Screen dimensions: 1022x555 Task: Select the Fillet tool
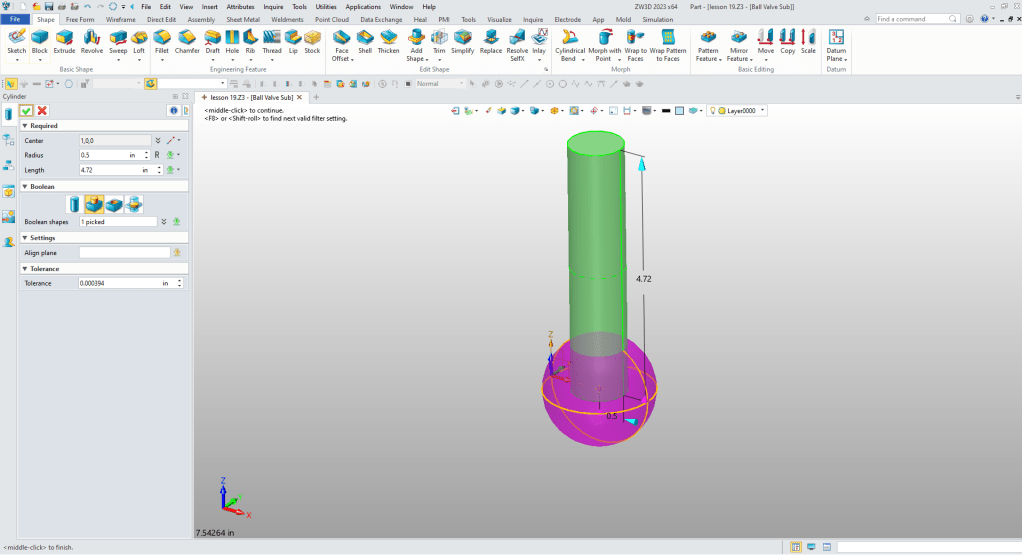point(162,40)
